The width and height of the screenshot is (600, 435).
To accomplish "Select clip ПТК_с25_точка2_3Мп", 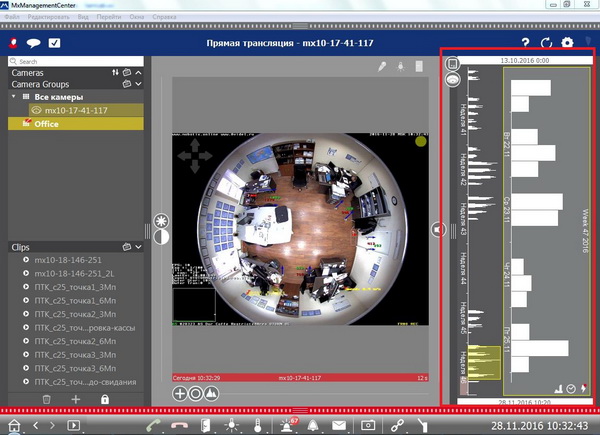I will click(75, 314).
